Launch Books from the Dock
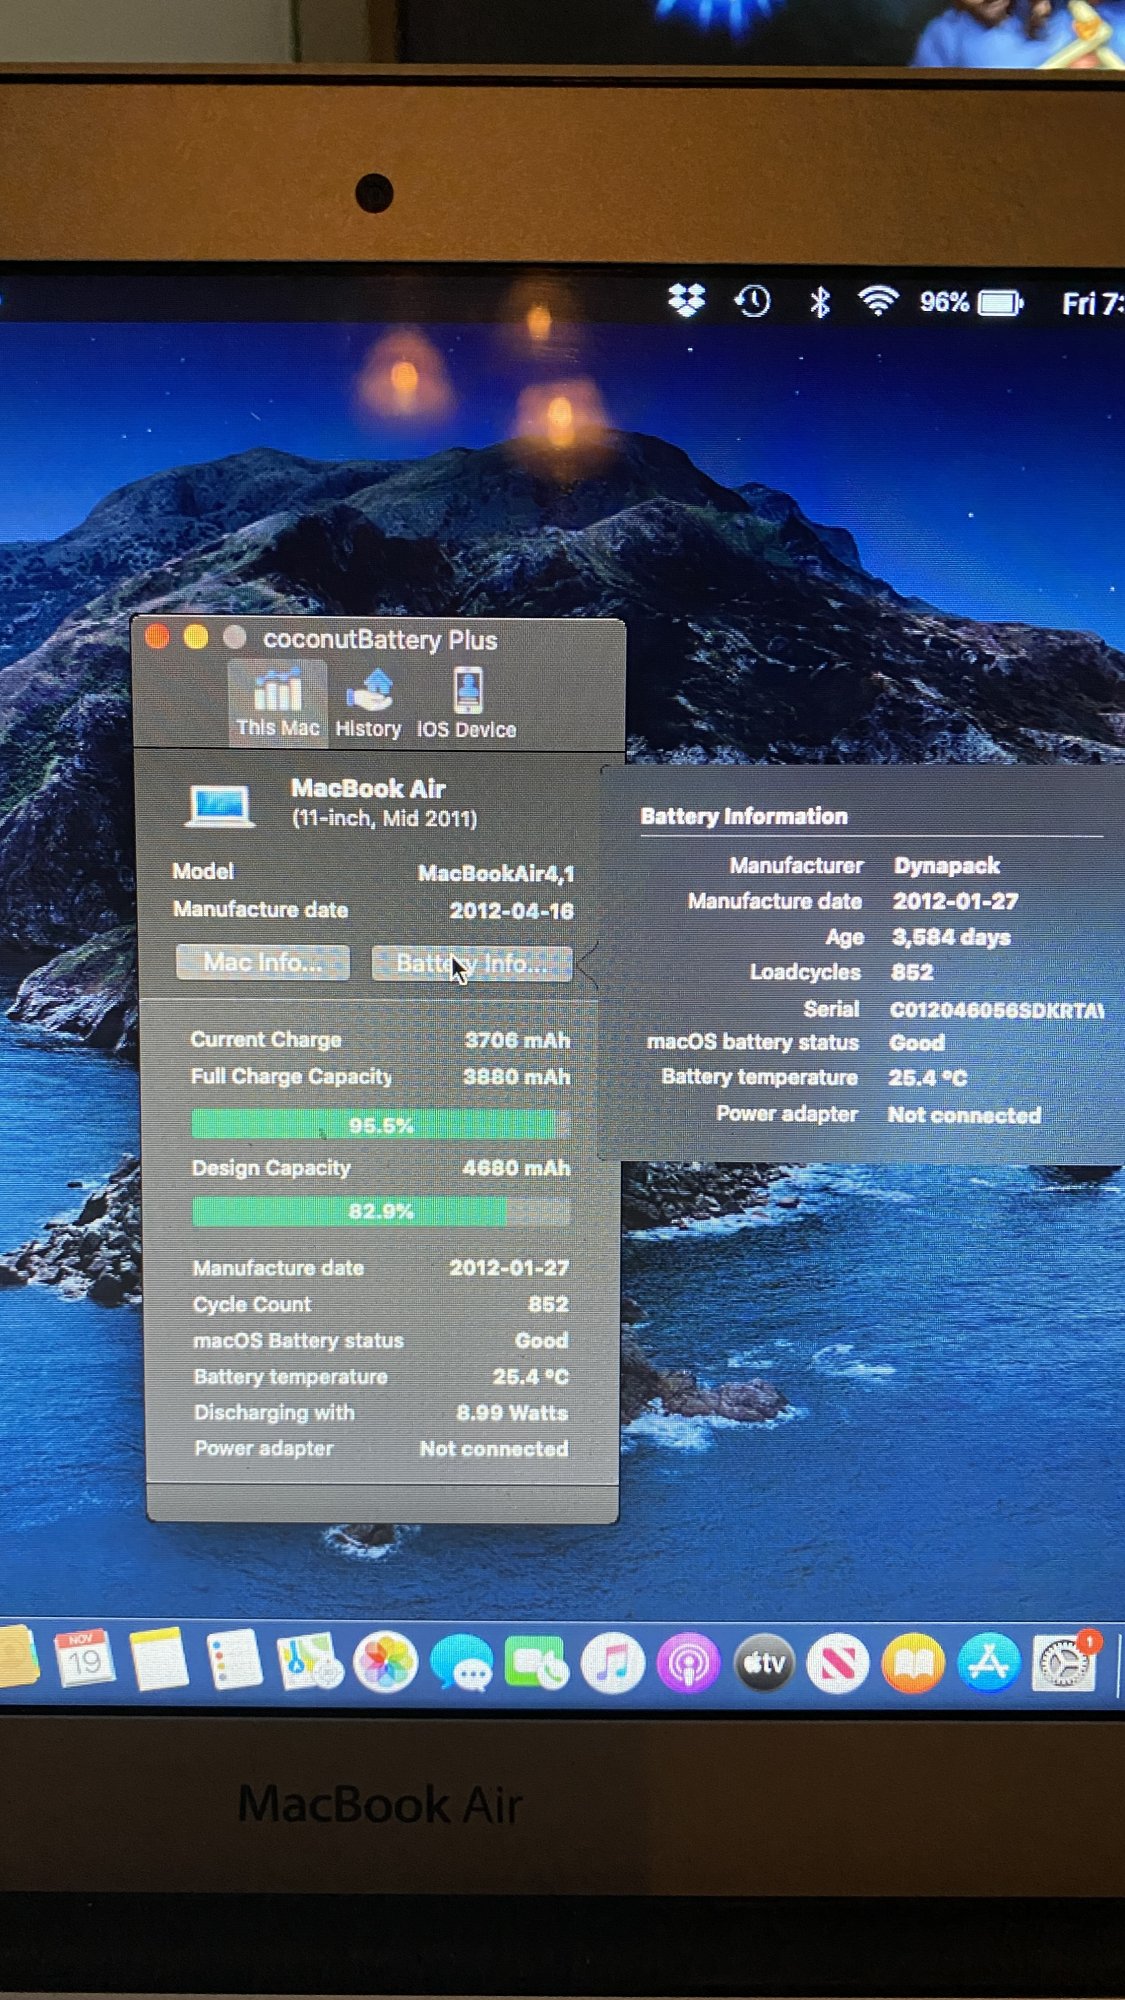 tap(913, 1664)
